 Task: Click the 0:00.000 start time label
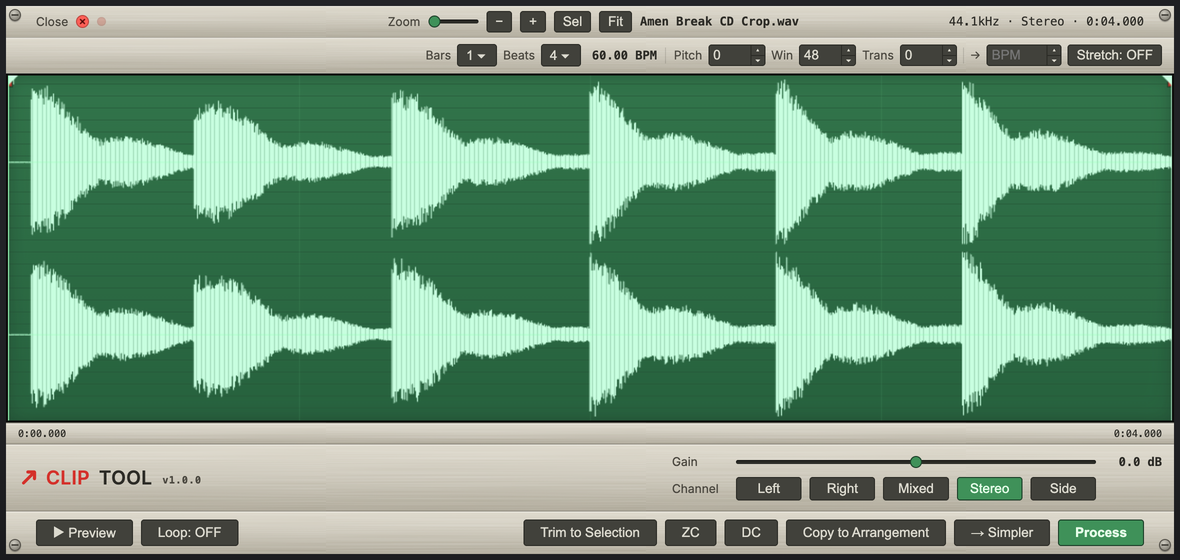tap(42, 434)
